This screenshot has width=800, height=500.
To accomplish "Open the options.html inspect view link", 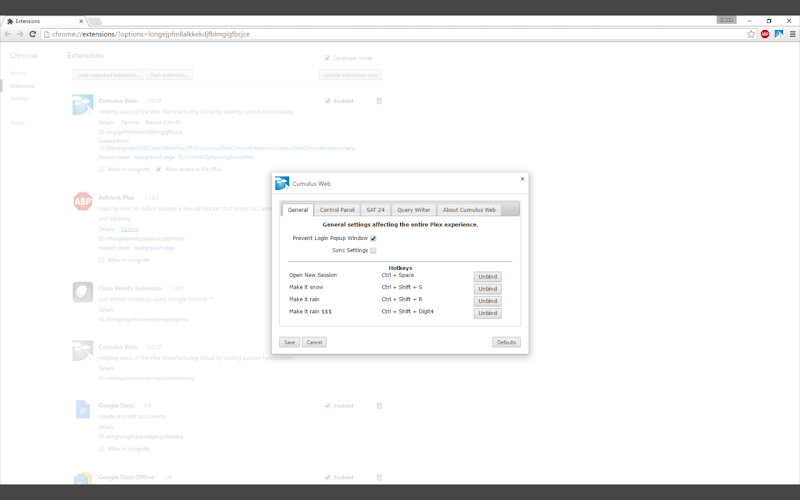I will (x=216, y=157).
